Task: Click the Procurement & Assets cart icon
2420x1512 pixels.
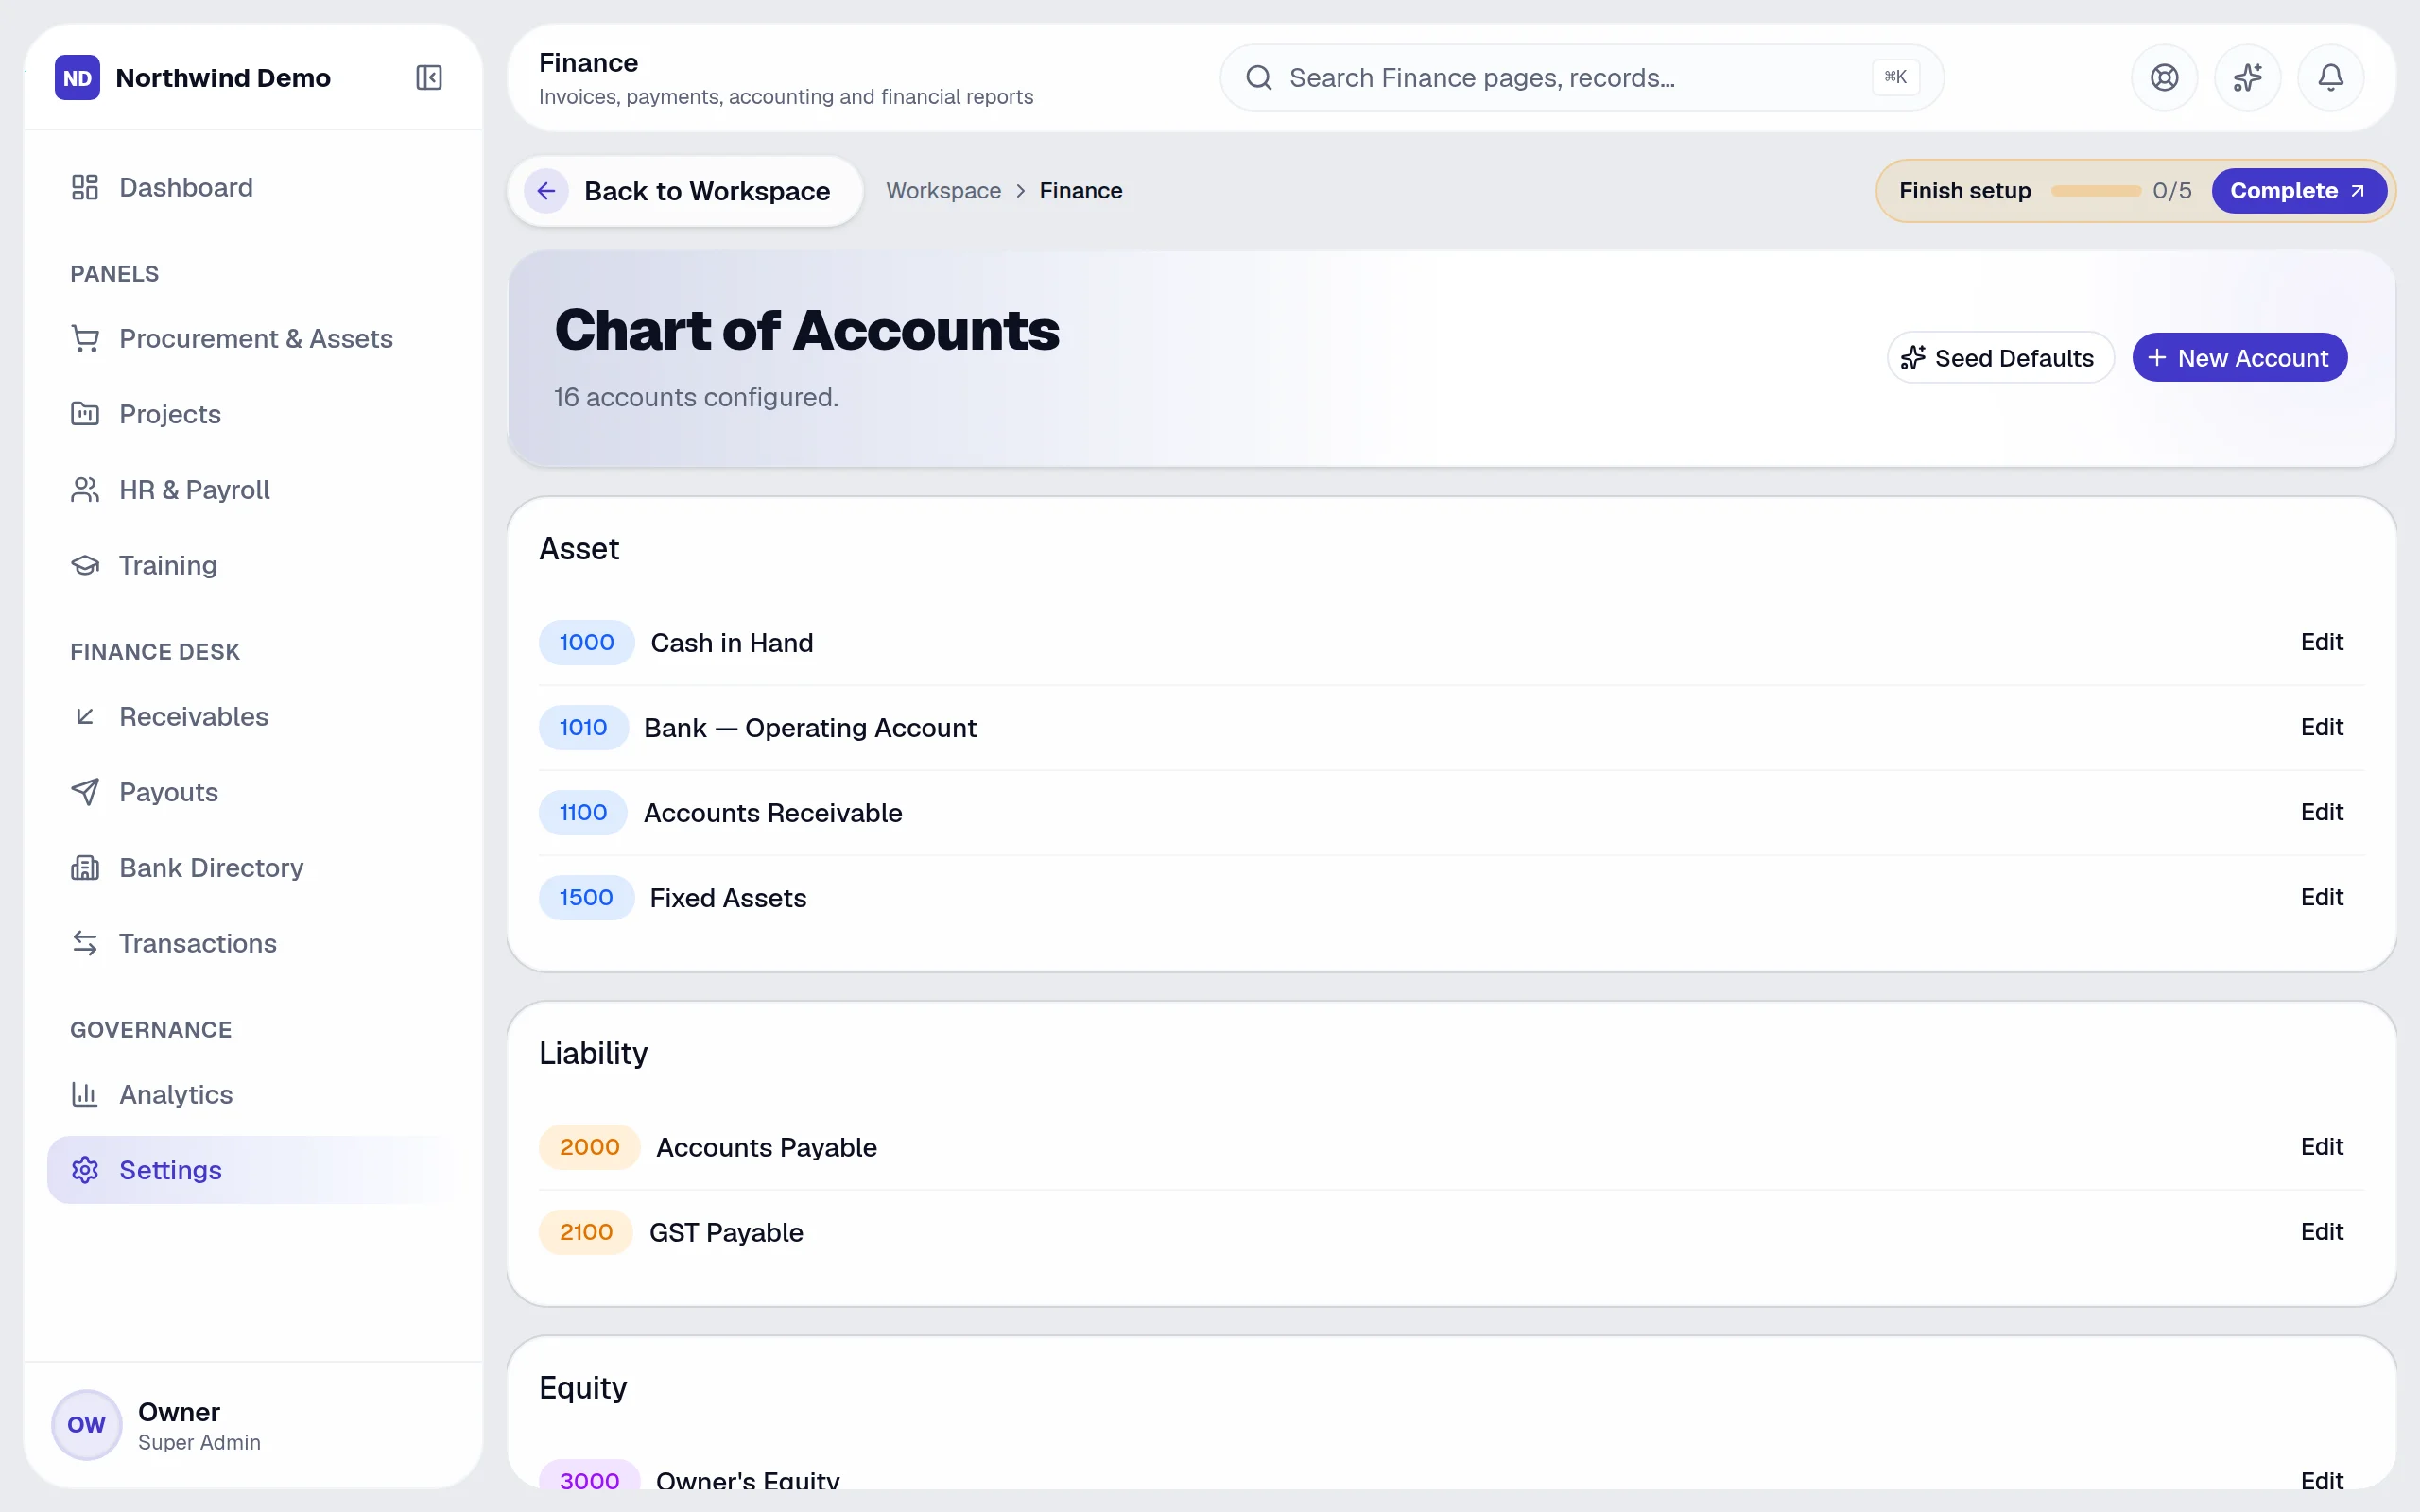Action: (85, 339)
